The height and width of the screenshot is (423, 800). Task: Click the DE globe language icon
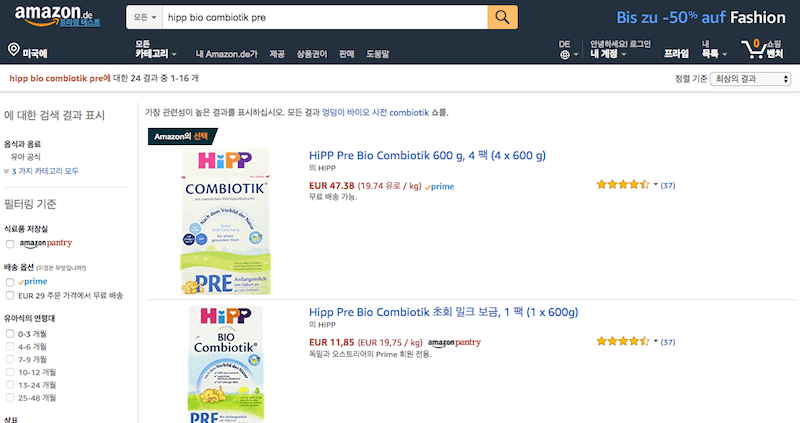[565, 55]
